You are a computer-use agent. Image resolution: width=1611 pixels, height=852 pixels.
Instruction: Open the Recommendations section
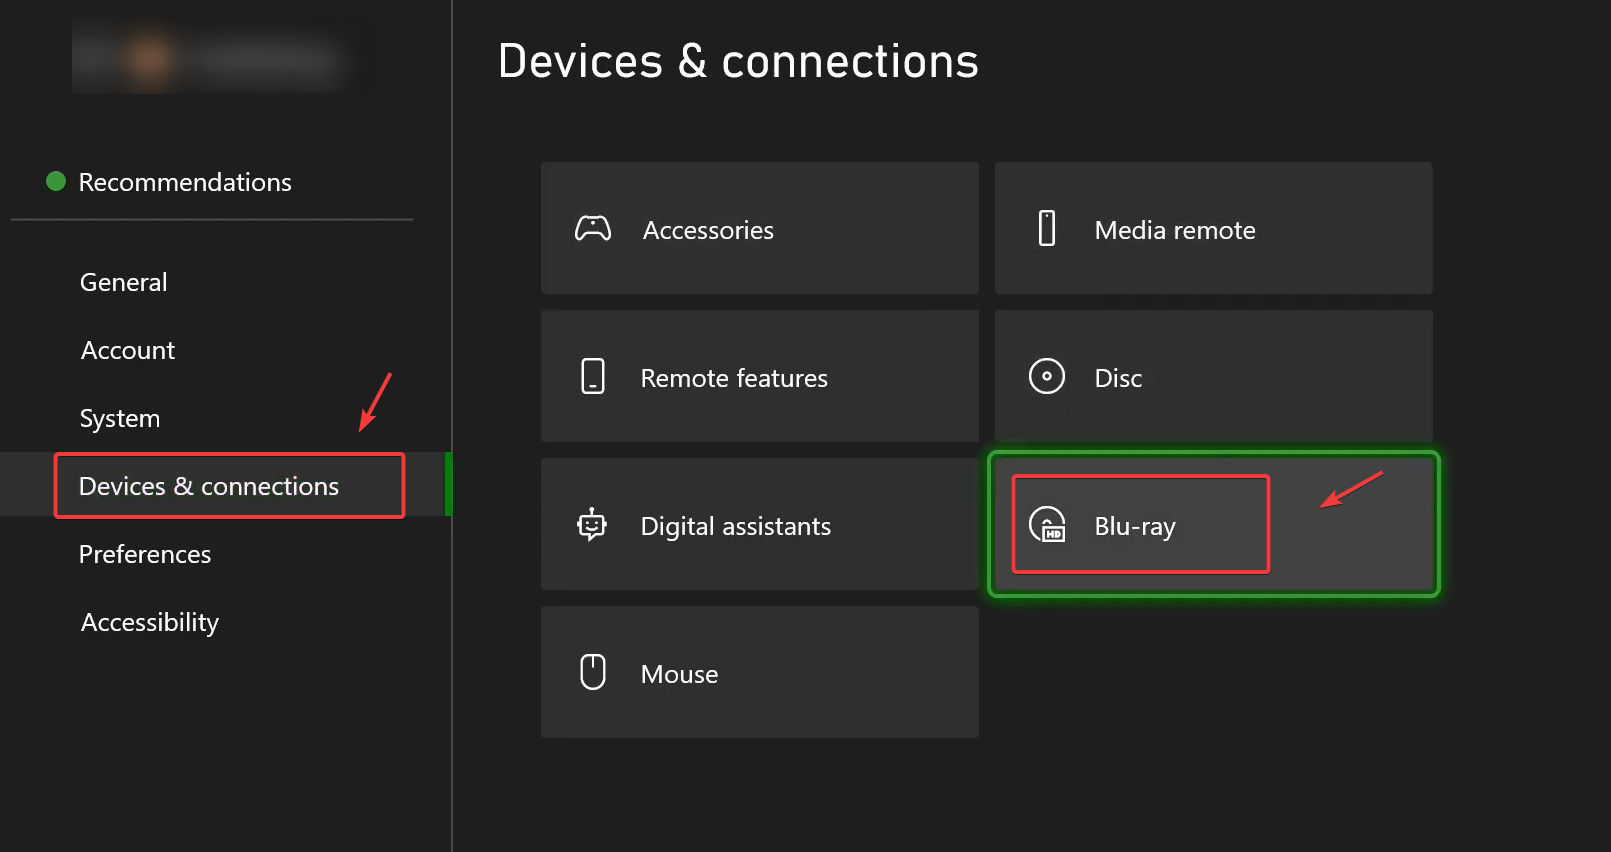(185, 182)
